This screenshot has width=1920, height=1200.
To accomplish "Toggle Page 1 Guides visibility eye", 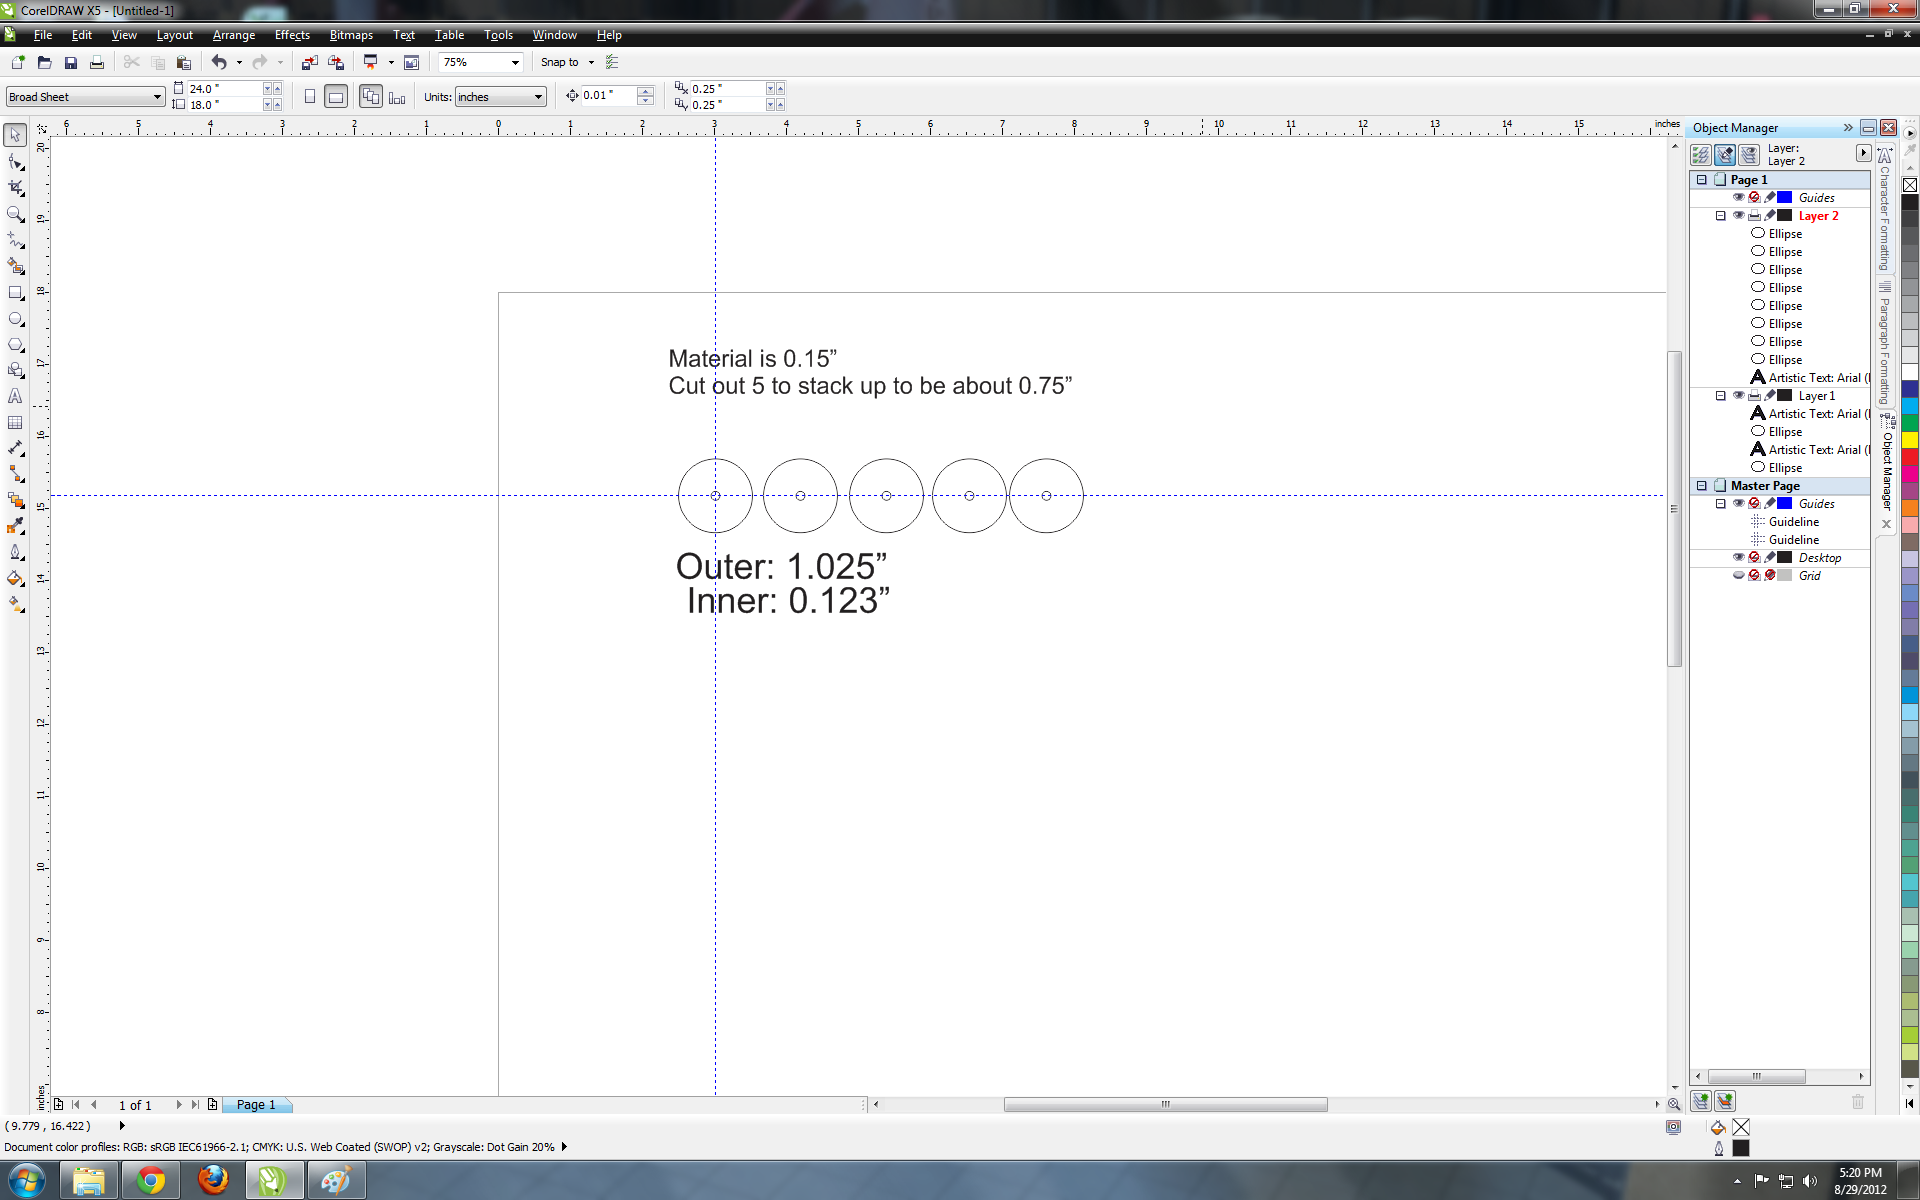I will pyautogui.click(x=1738, y=197).
